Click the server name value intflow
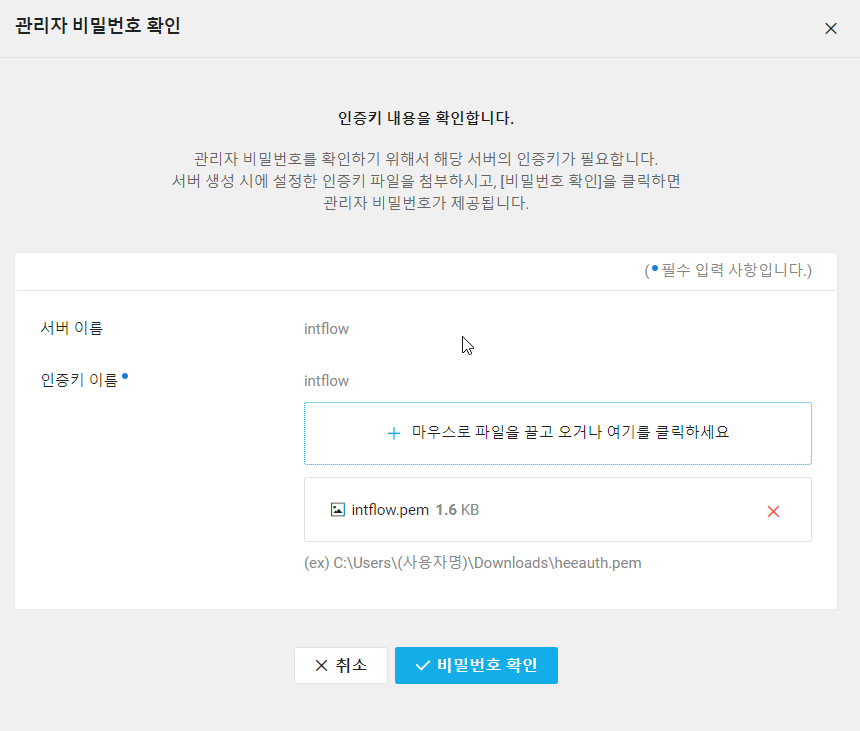The image size is (860, 731). pos(326,328)
